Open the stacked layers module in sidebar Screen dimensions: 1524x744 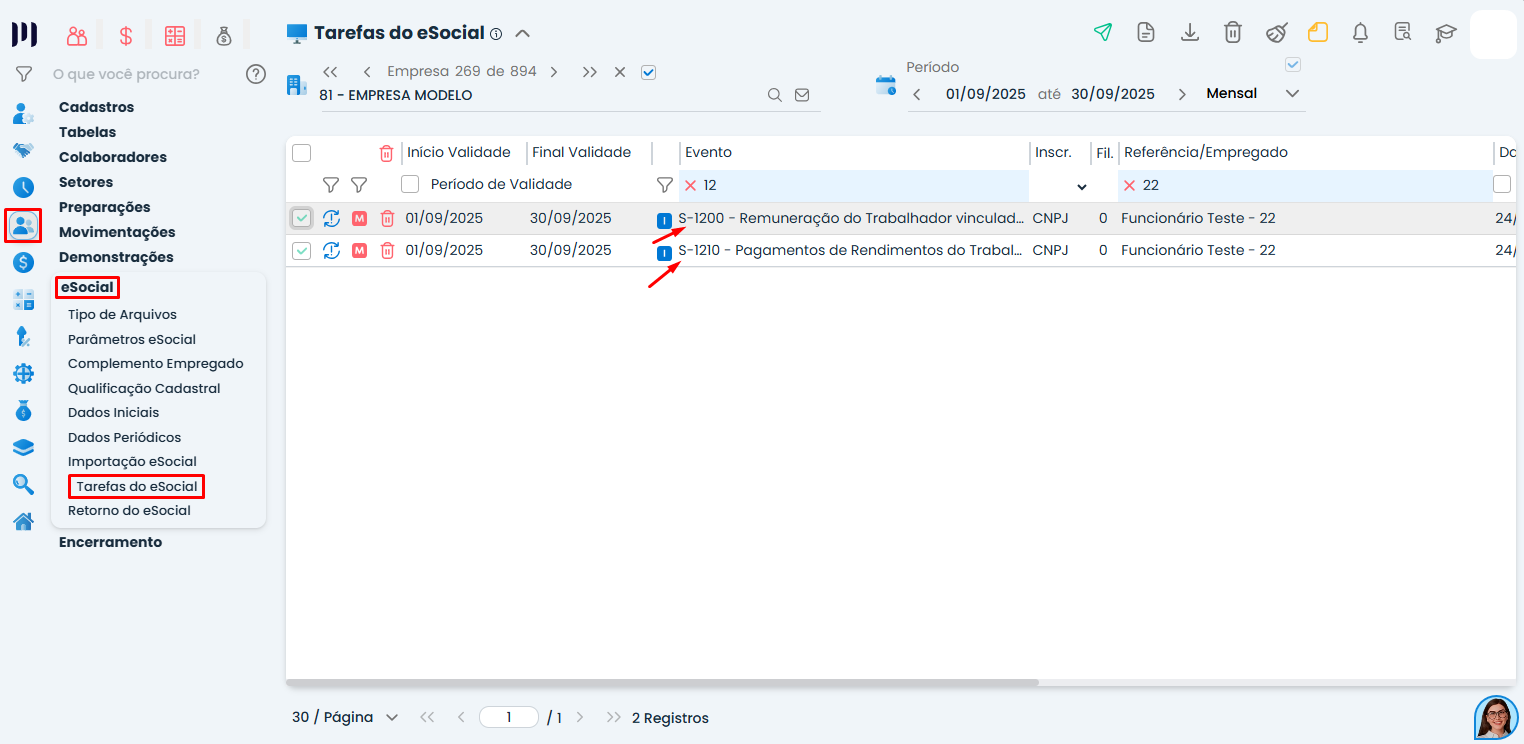coord(23,447)
